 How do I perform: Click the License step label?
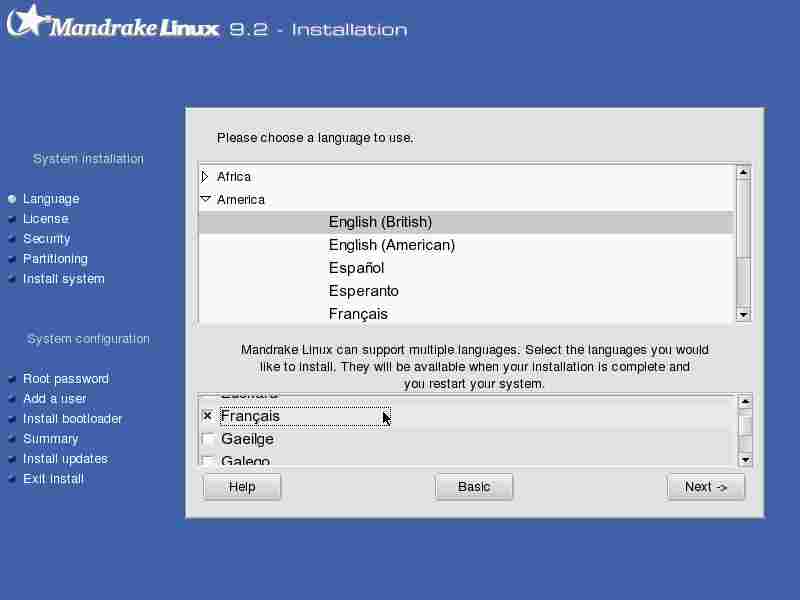coord(45,218)
